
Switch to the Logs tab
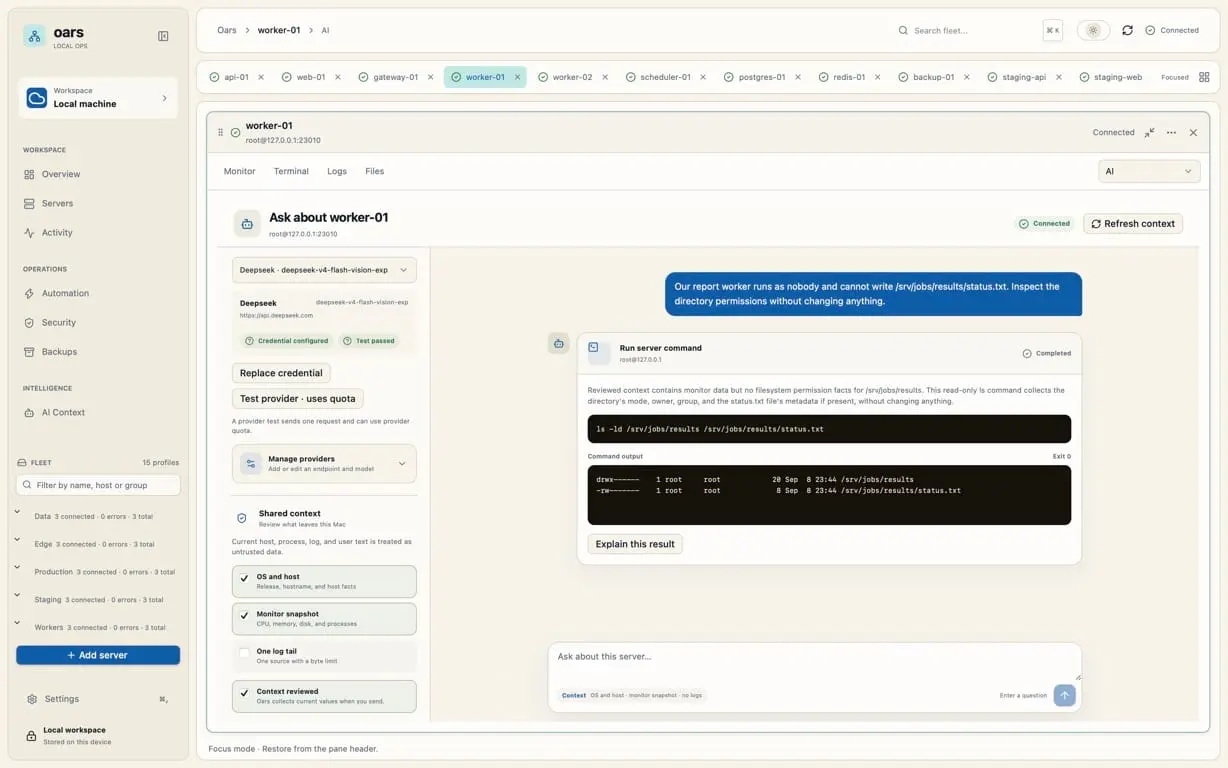pyautogui.click(x=337, y=171)
